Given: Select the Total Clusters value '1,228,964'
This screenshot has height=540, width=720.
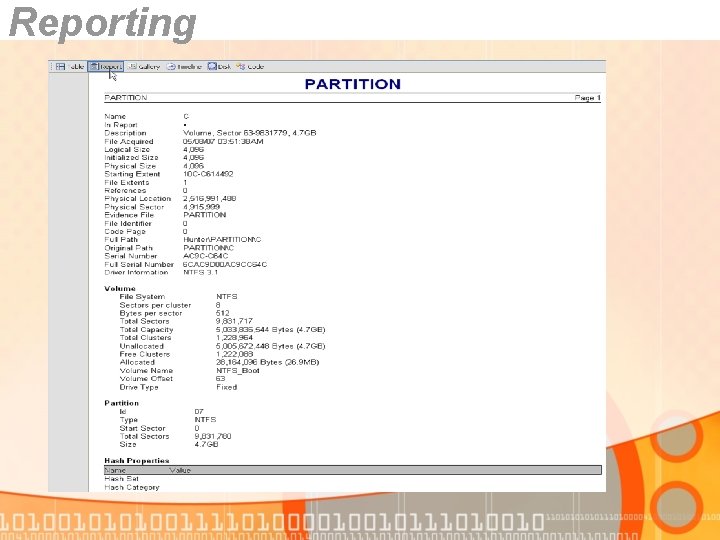Looking at the screenshot, I should (234, 338).
